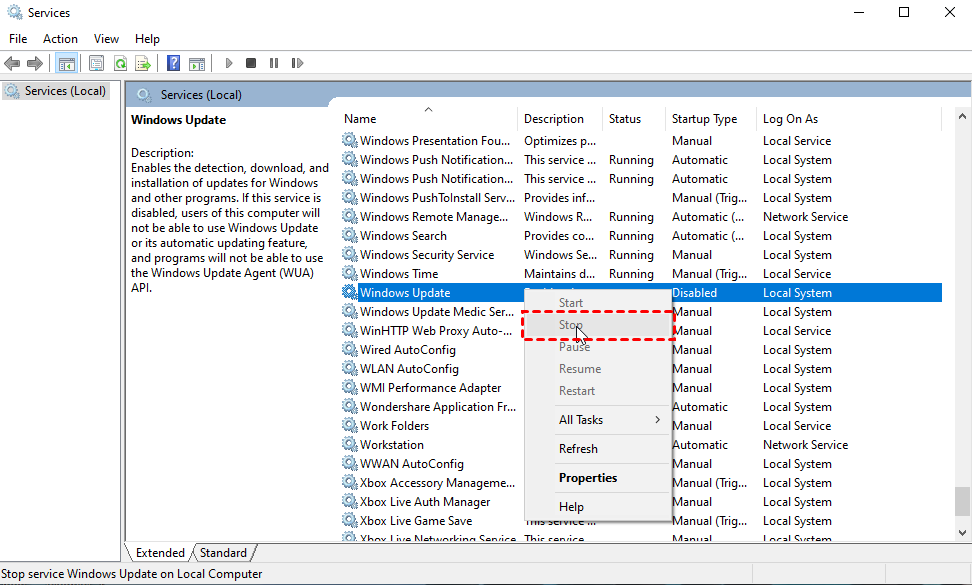972x585 pixels.
Task: Click the Back arrow in the toolbar
Action: point(12,63)
